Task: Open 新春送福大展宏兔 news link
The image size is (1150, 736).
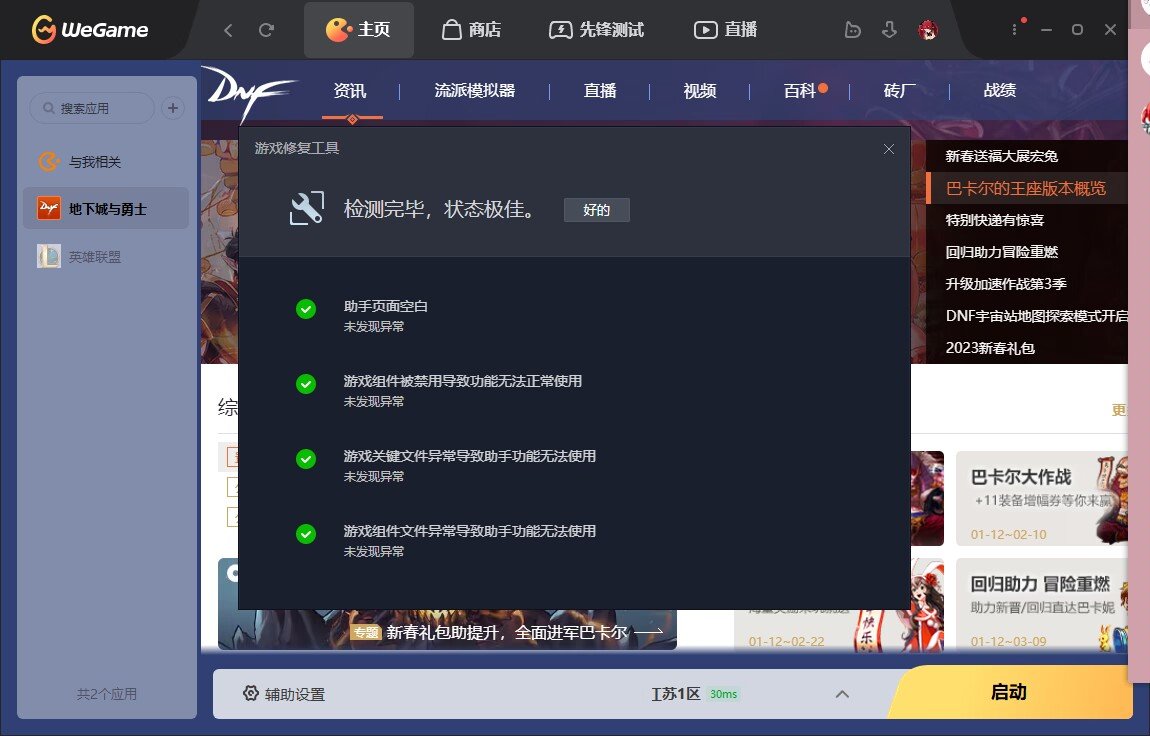Action: point(1002,156)
